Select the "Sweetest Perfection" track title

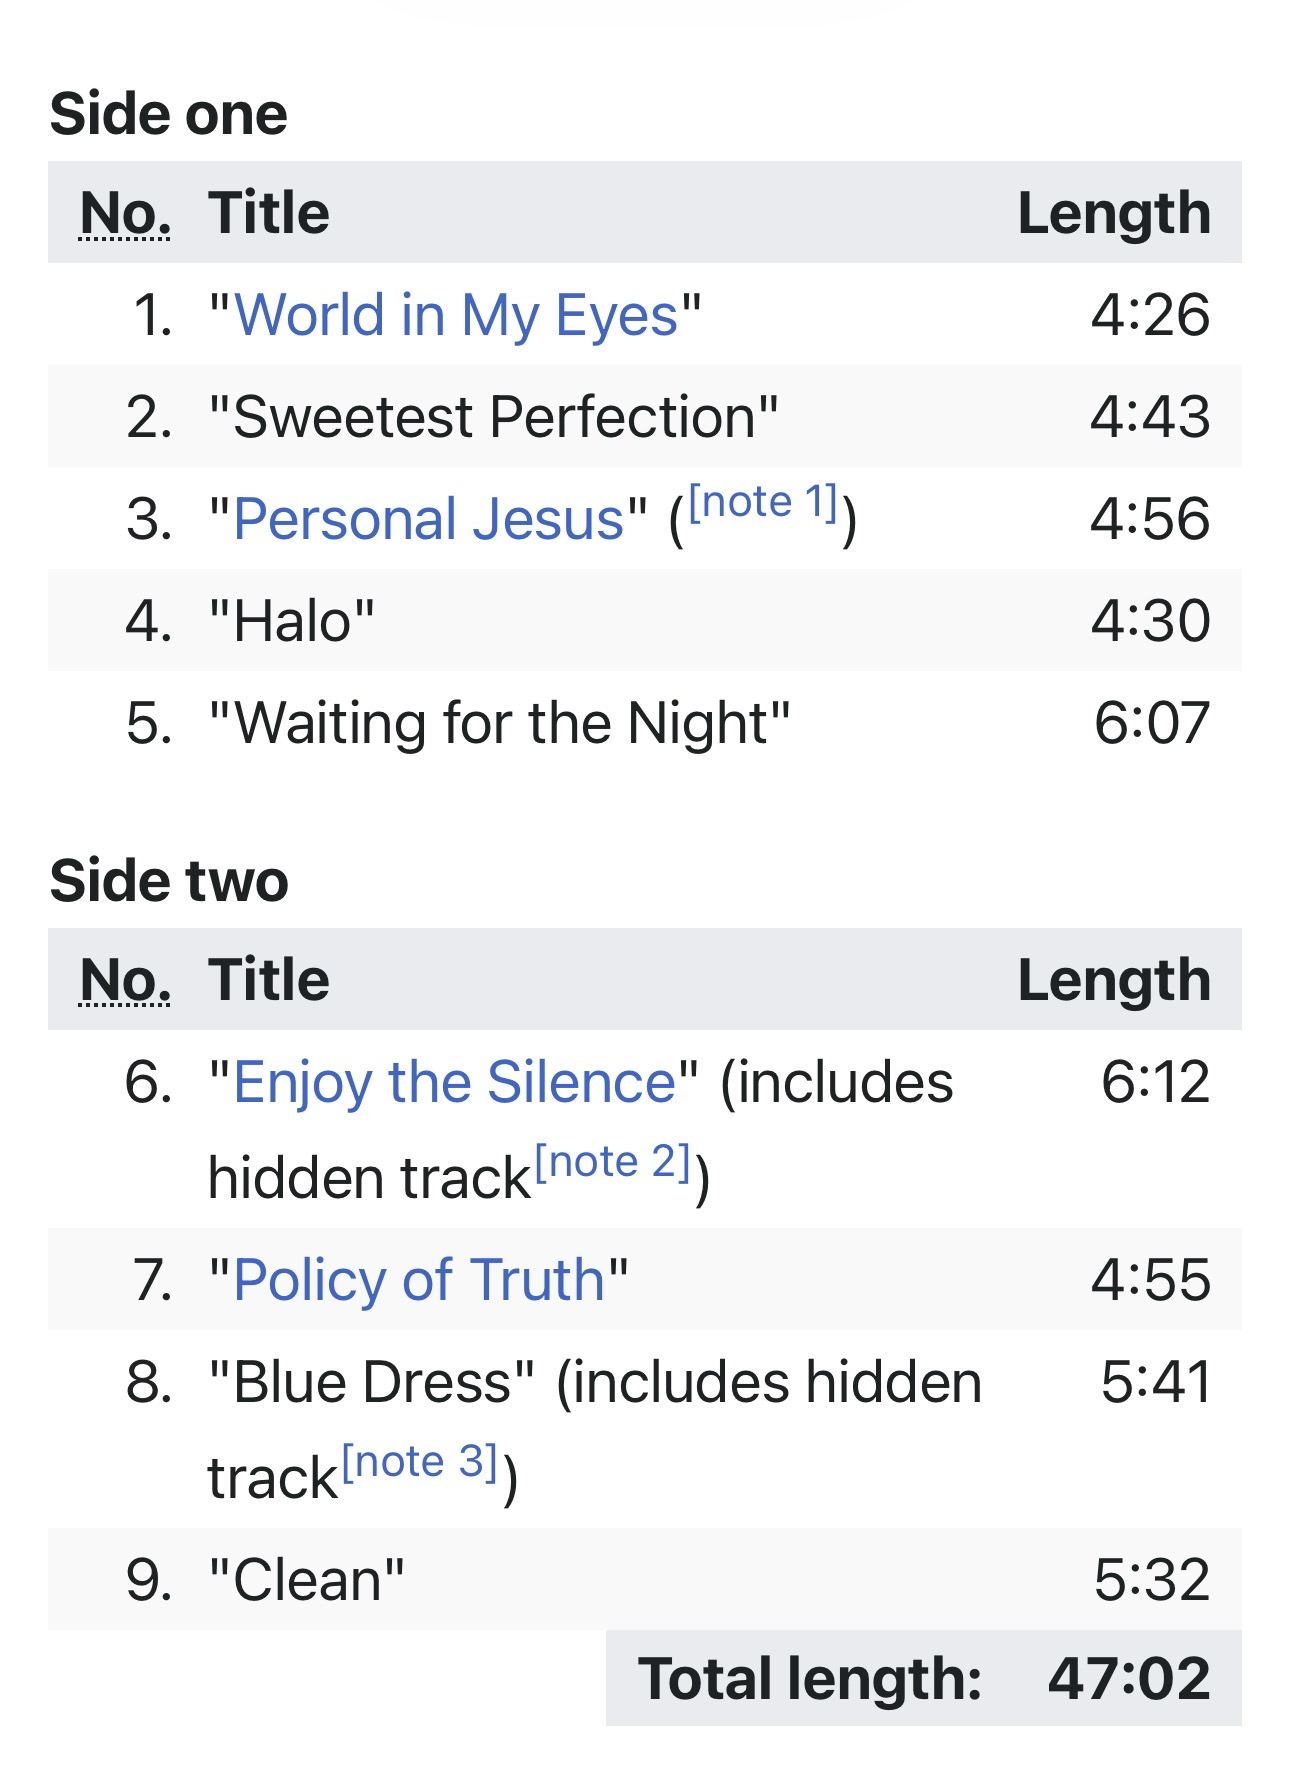tap(493, 417)
